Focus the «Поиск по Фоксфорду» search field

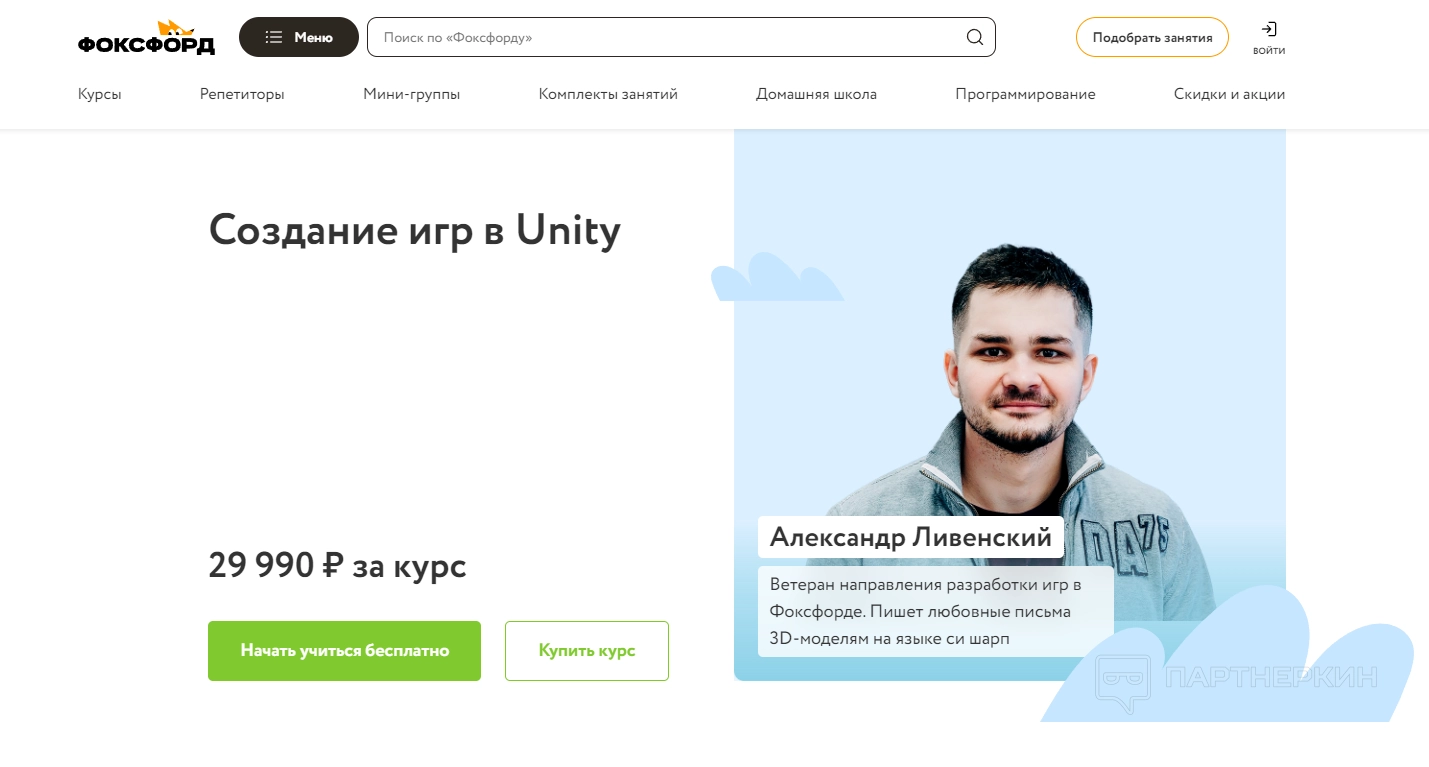681,37
